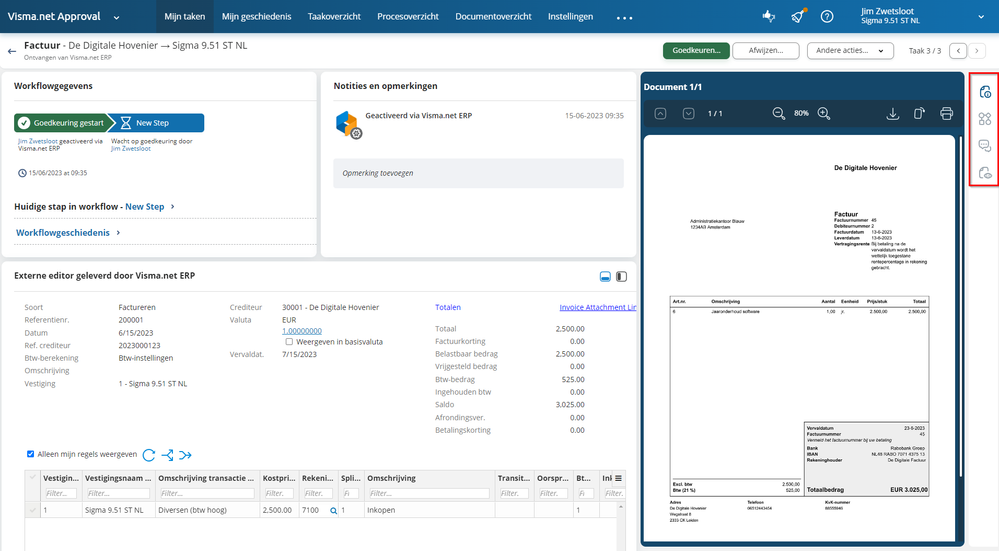Click the print icon in document viewer

946,114
